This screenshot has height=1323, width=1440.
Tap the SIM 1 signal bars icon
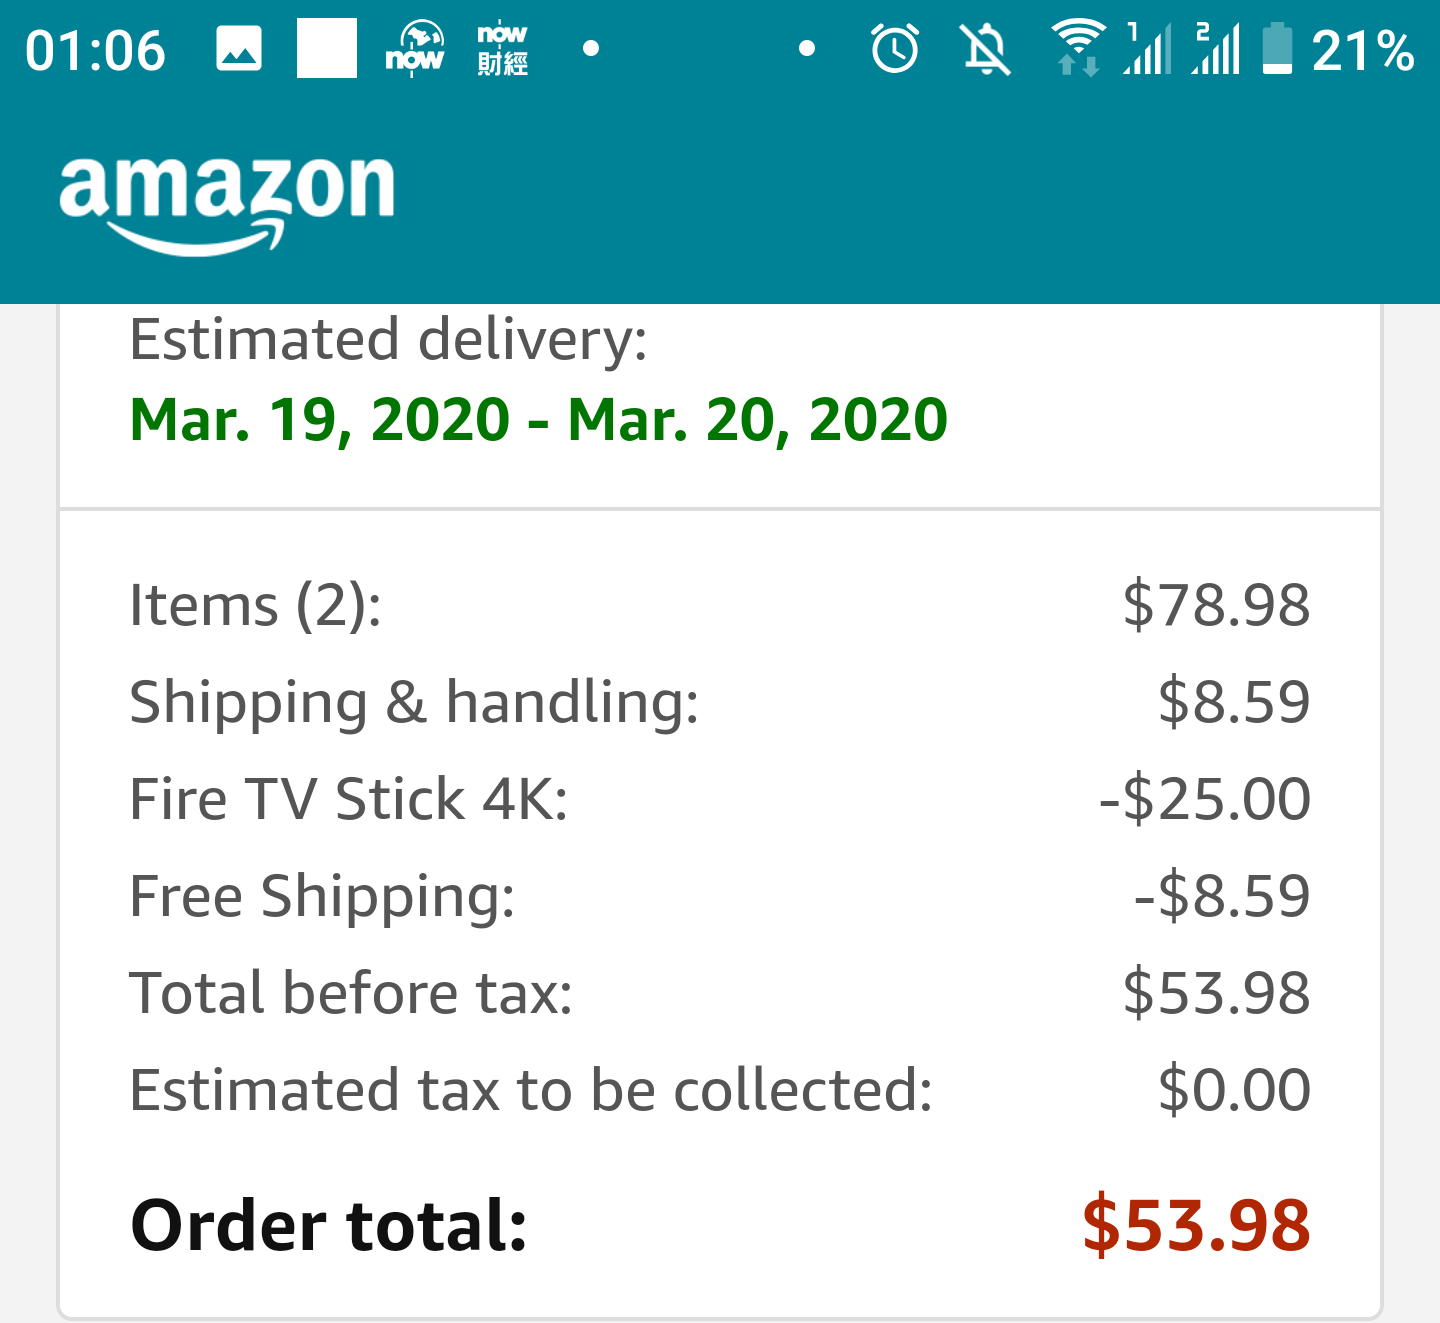1148,49
